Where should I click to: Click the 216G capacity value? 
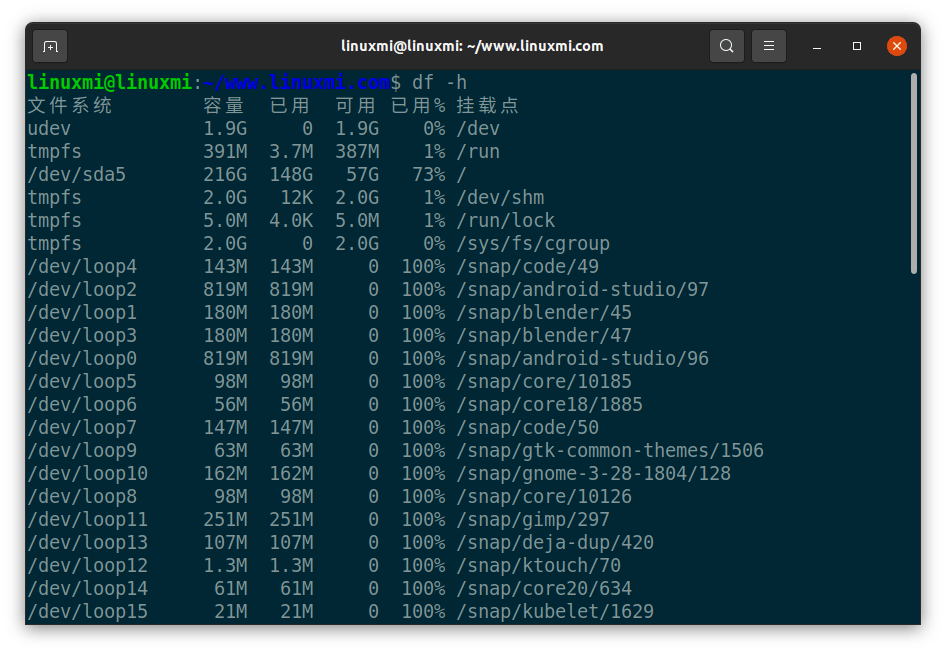pyautogui.click(x=225, y=174)
